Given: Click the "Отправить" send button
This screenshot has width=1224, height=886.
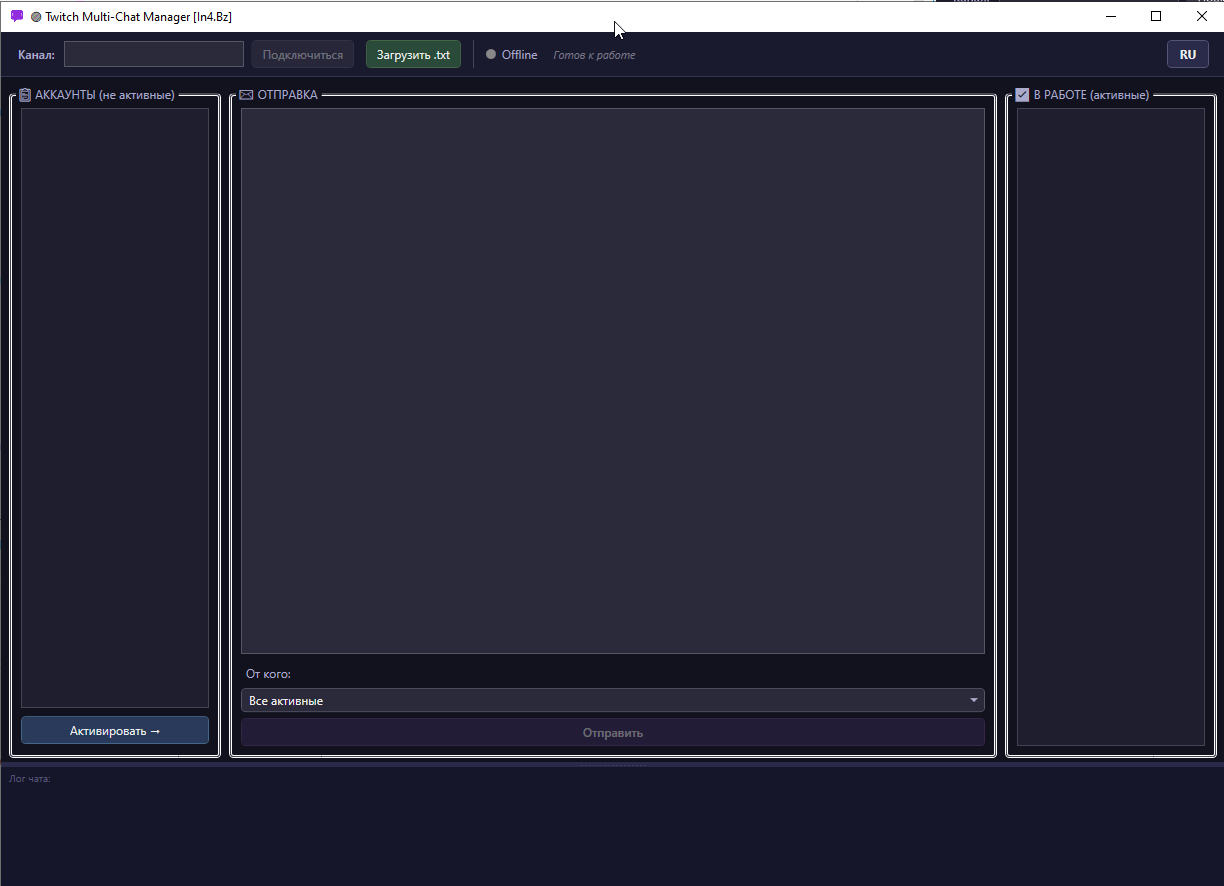Looking at the screenshot, I should click(612, 733).
